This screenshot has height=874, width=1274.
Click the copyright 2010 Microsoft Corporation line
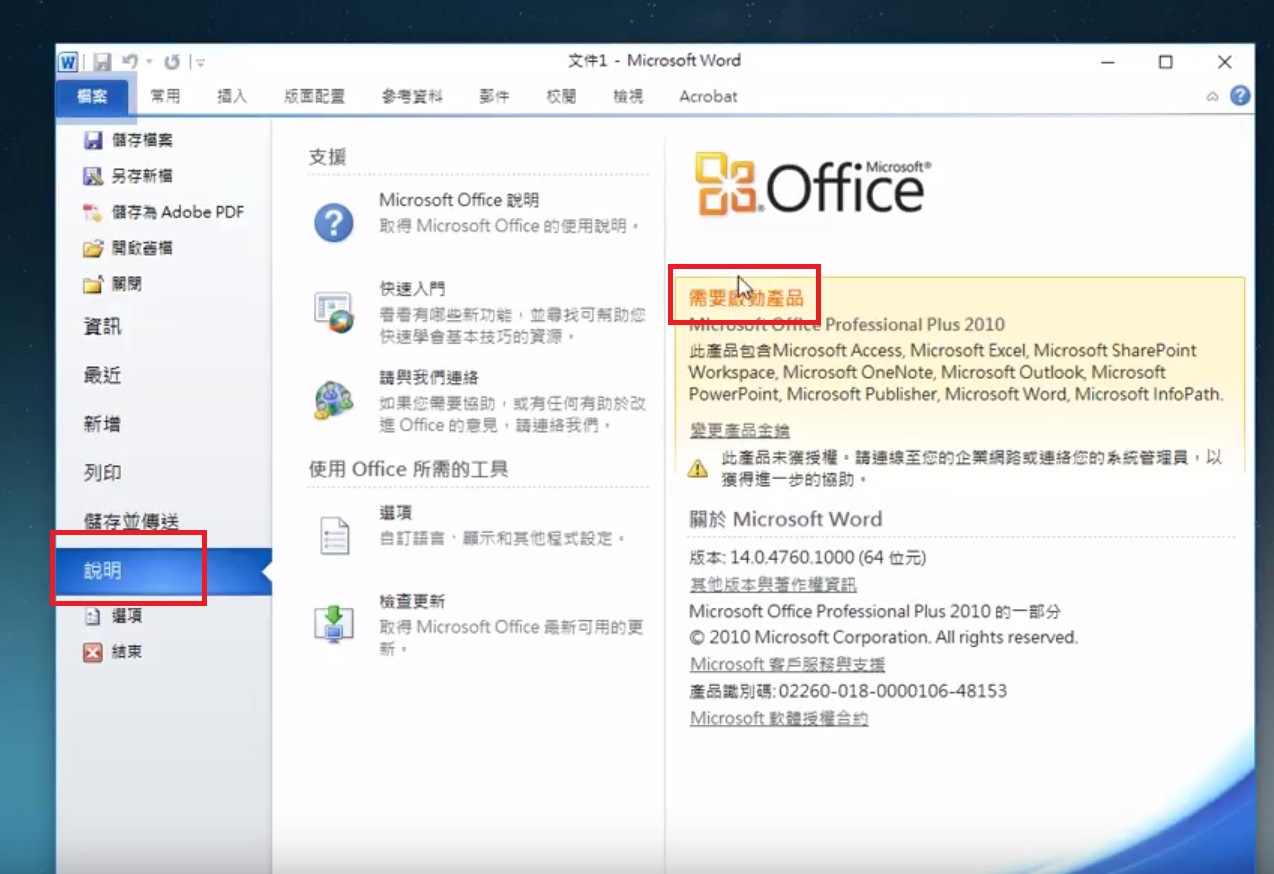[884, 637]
